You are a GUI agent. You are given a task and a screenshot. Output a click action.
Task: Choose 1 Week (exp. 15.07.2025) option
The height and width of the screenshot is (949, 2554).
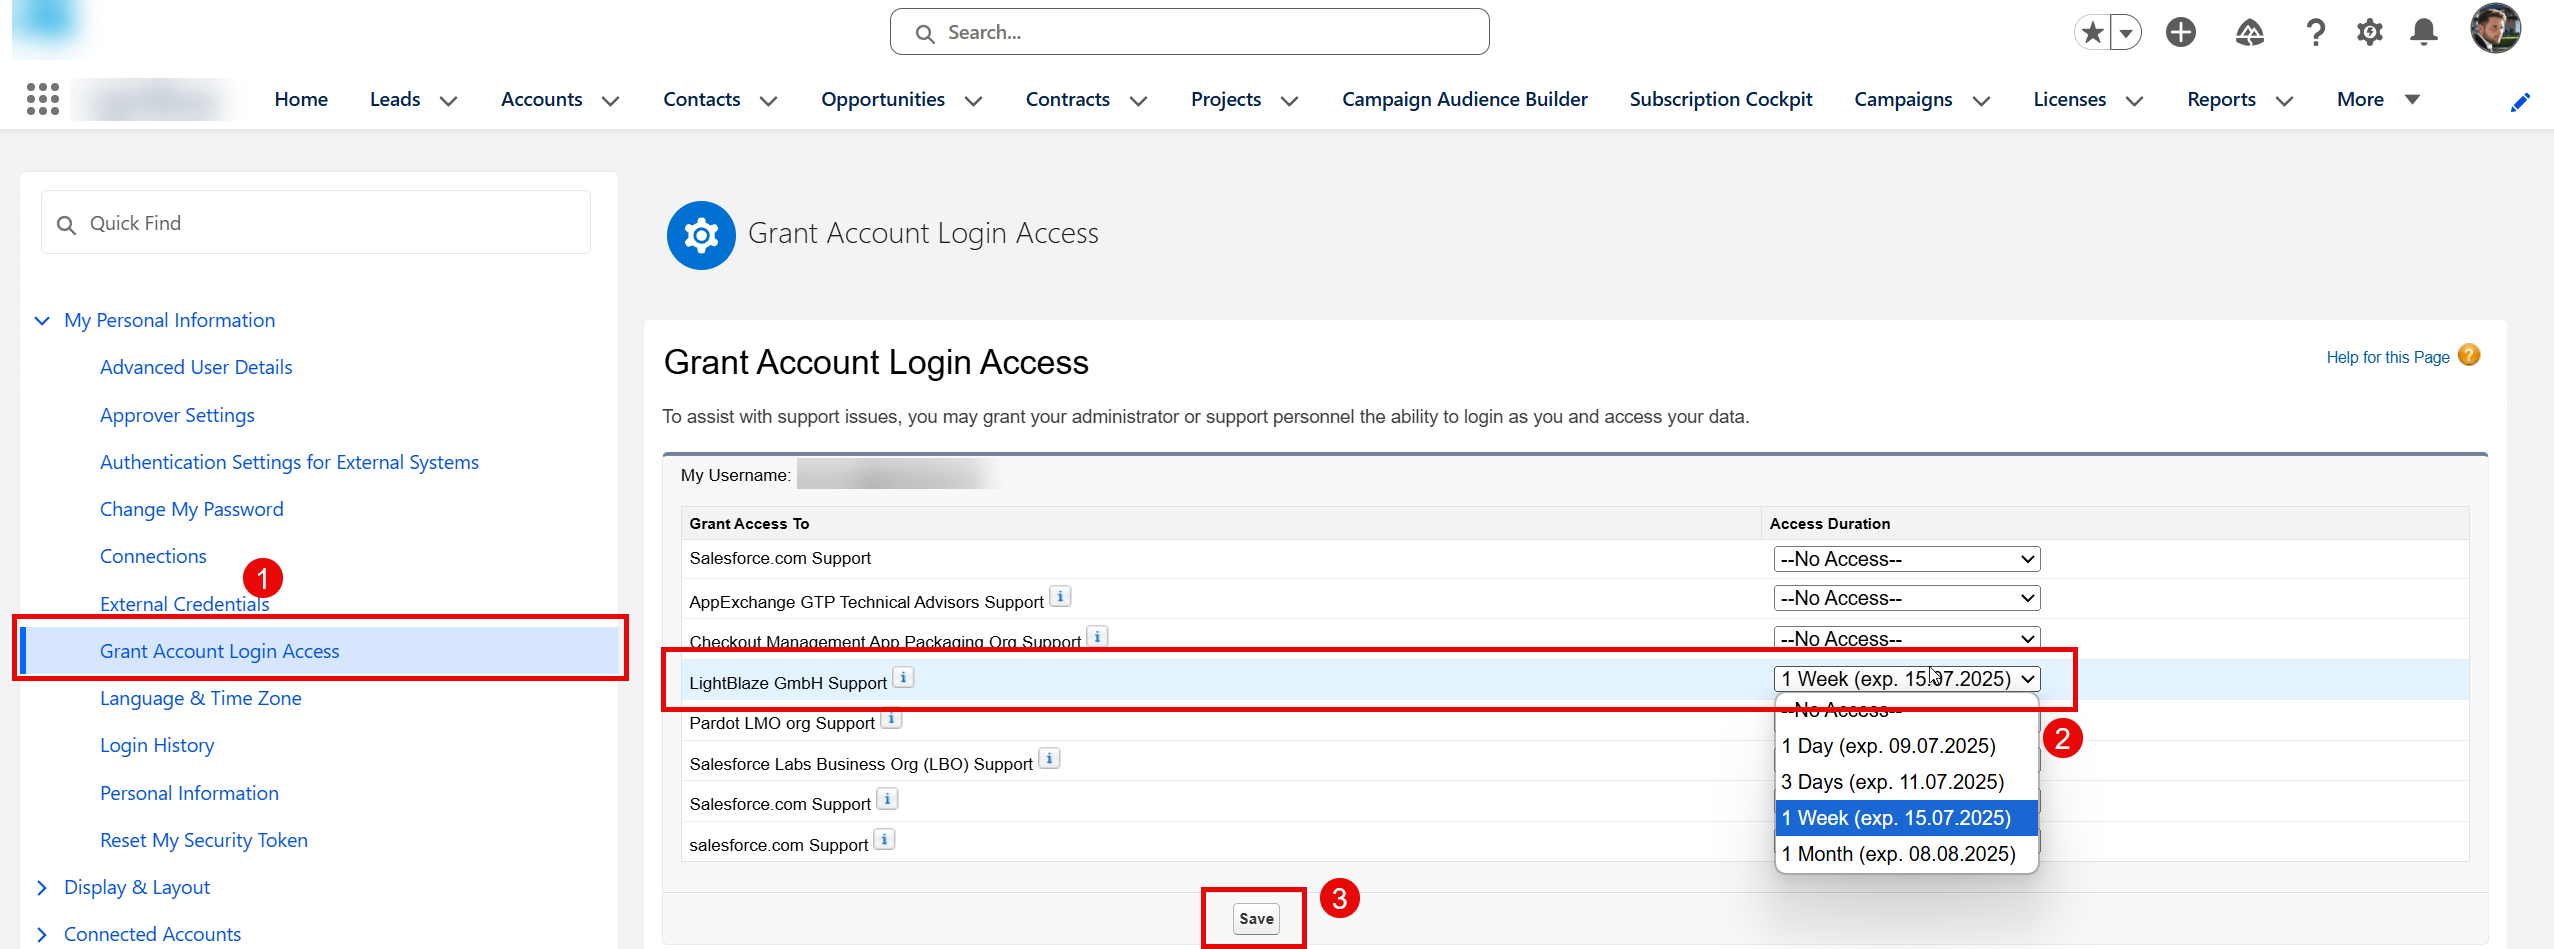click(1906, 818)
